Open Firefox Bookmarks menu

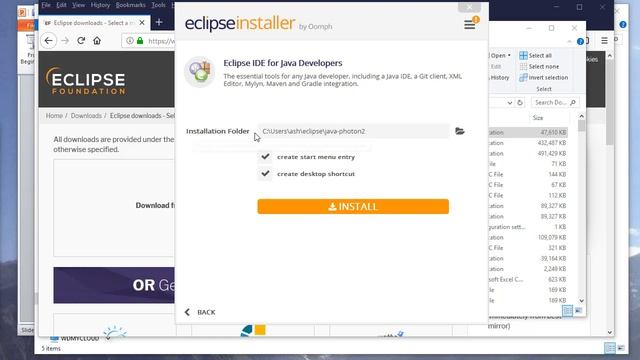point(131,5)
